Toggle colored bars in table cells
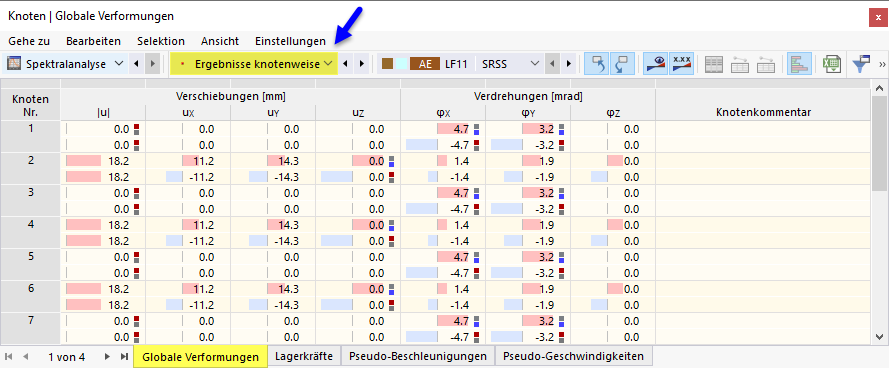Viewport: 889px width, 368px height. point(799,64)
